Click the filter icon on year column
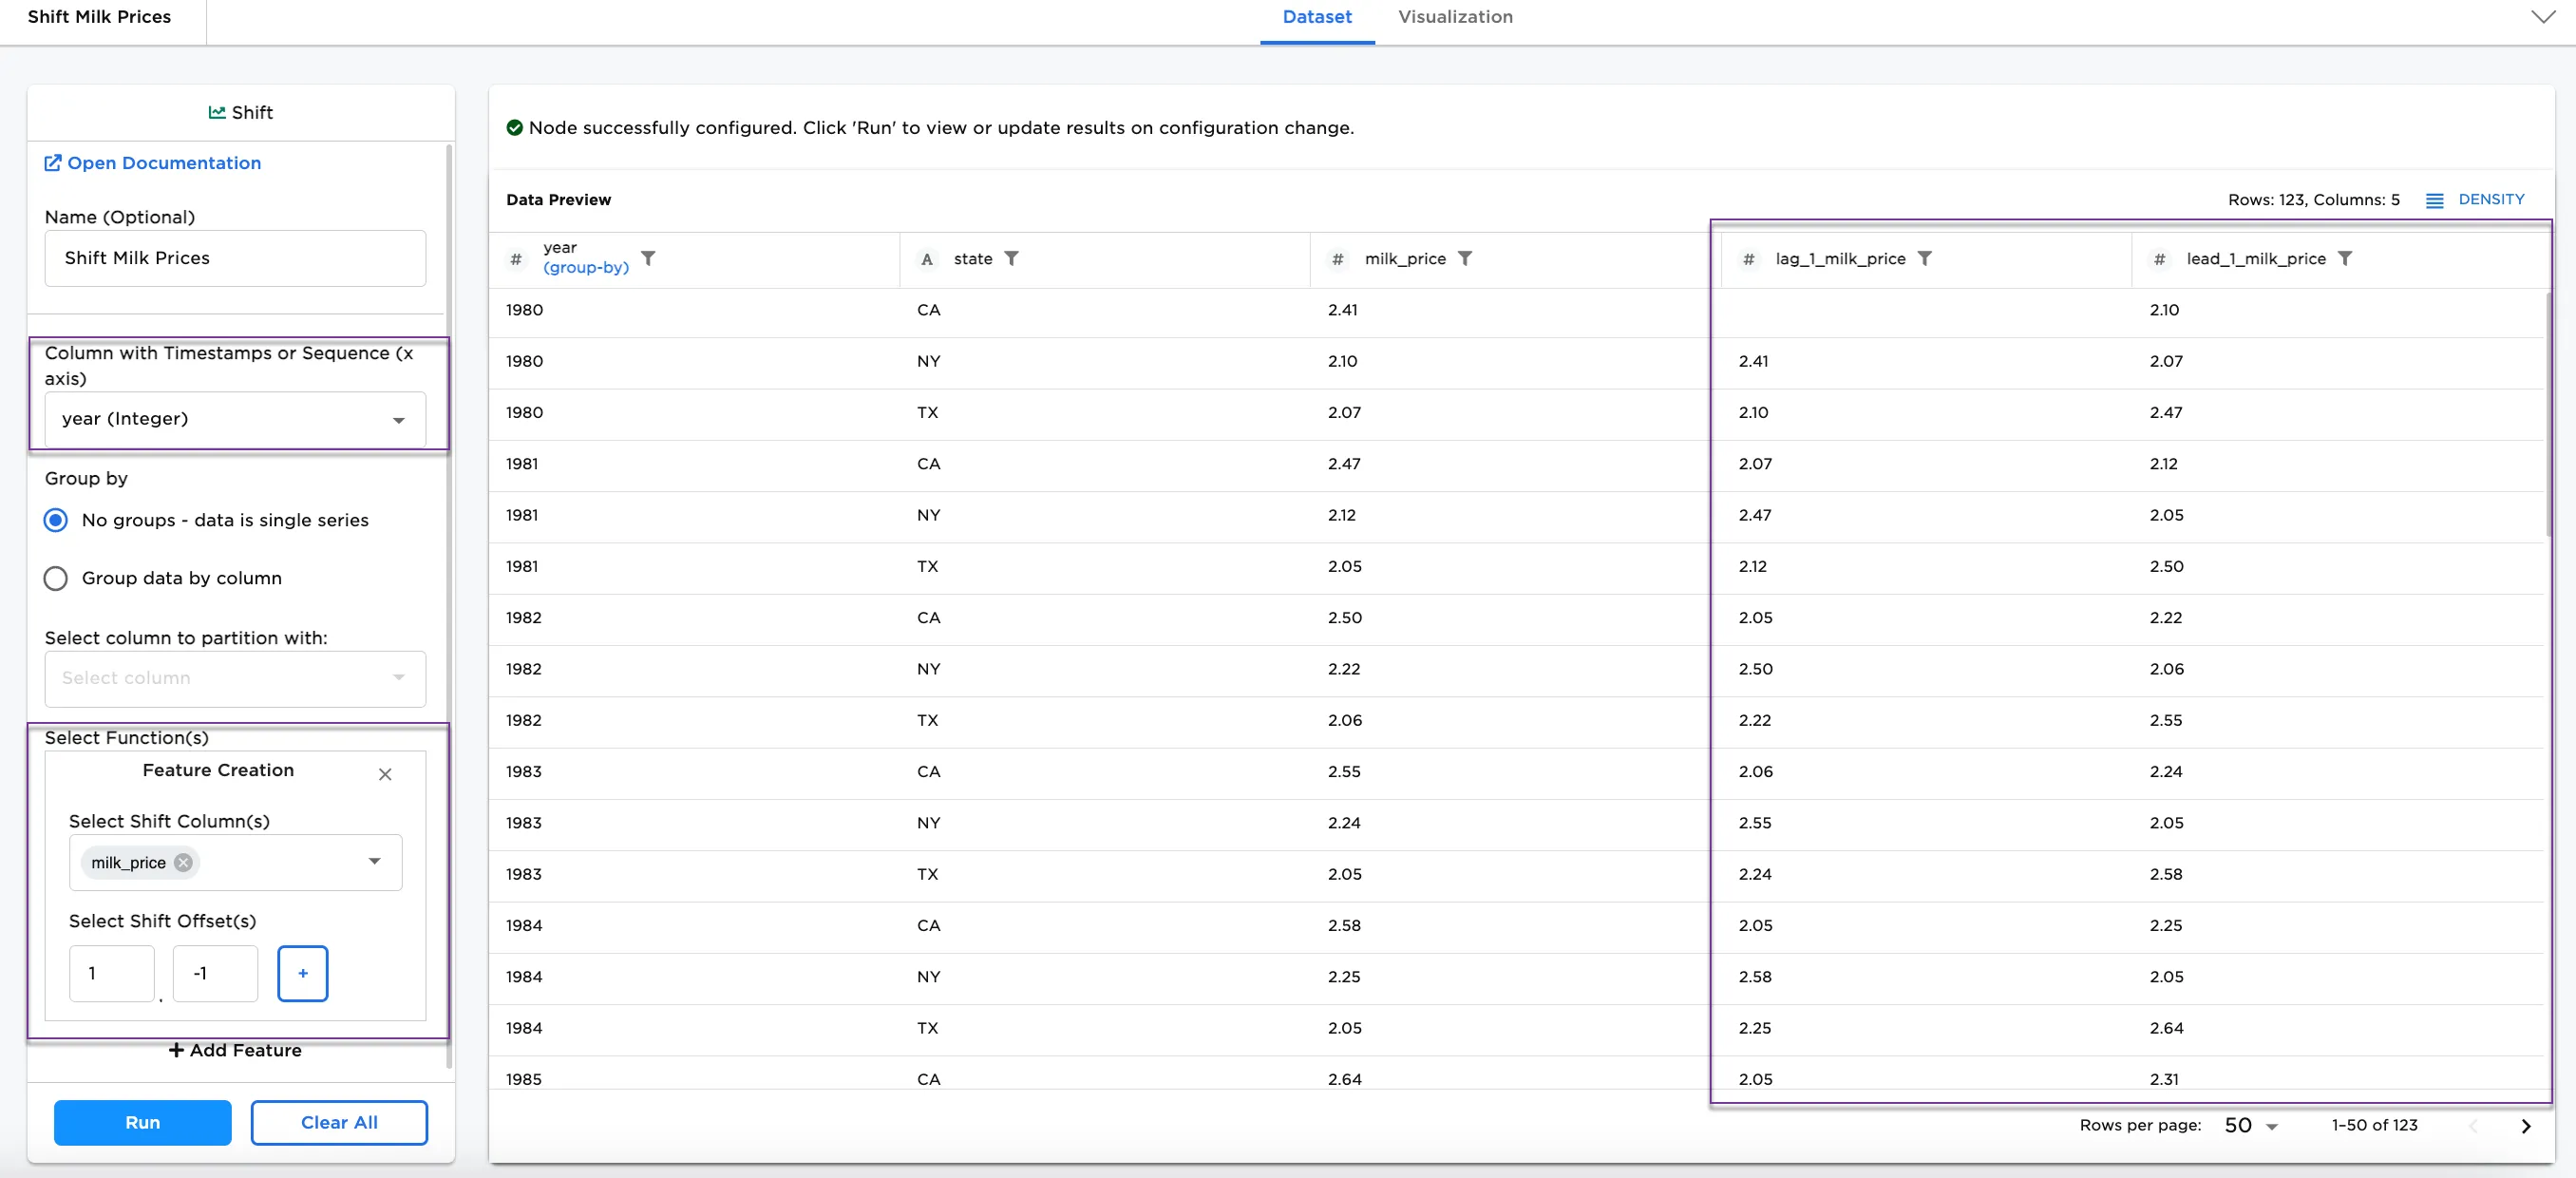 648,258
